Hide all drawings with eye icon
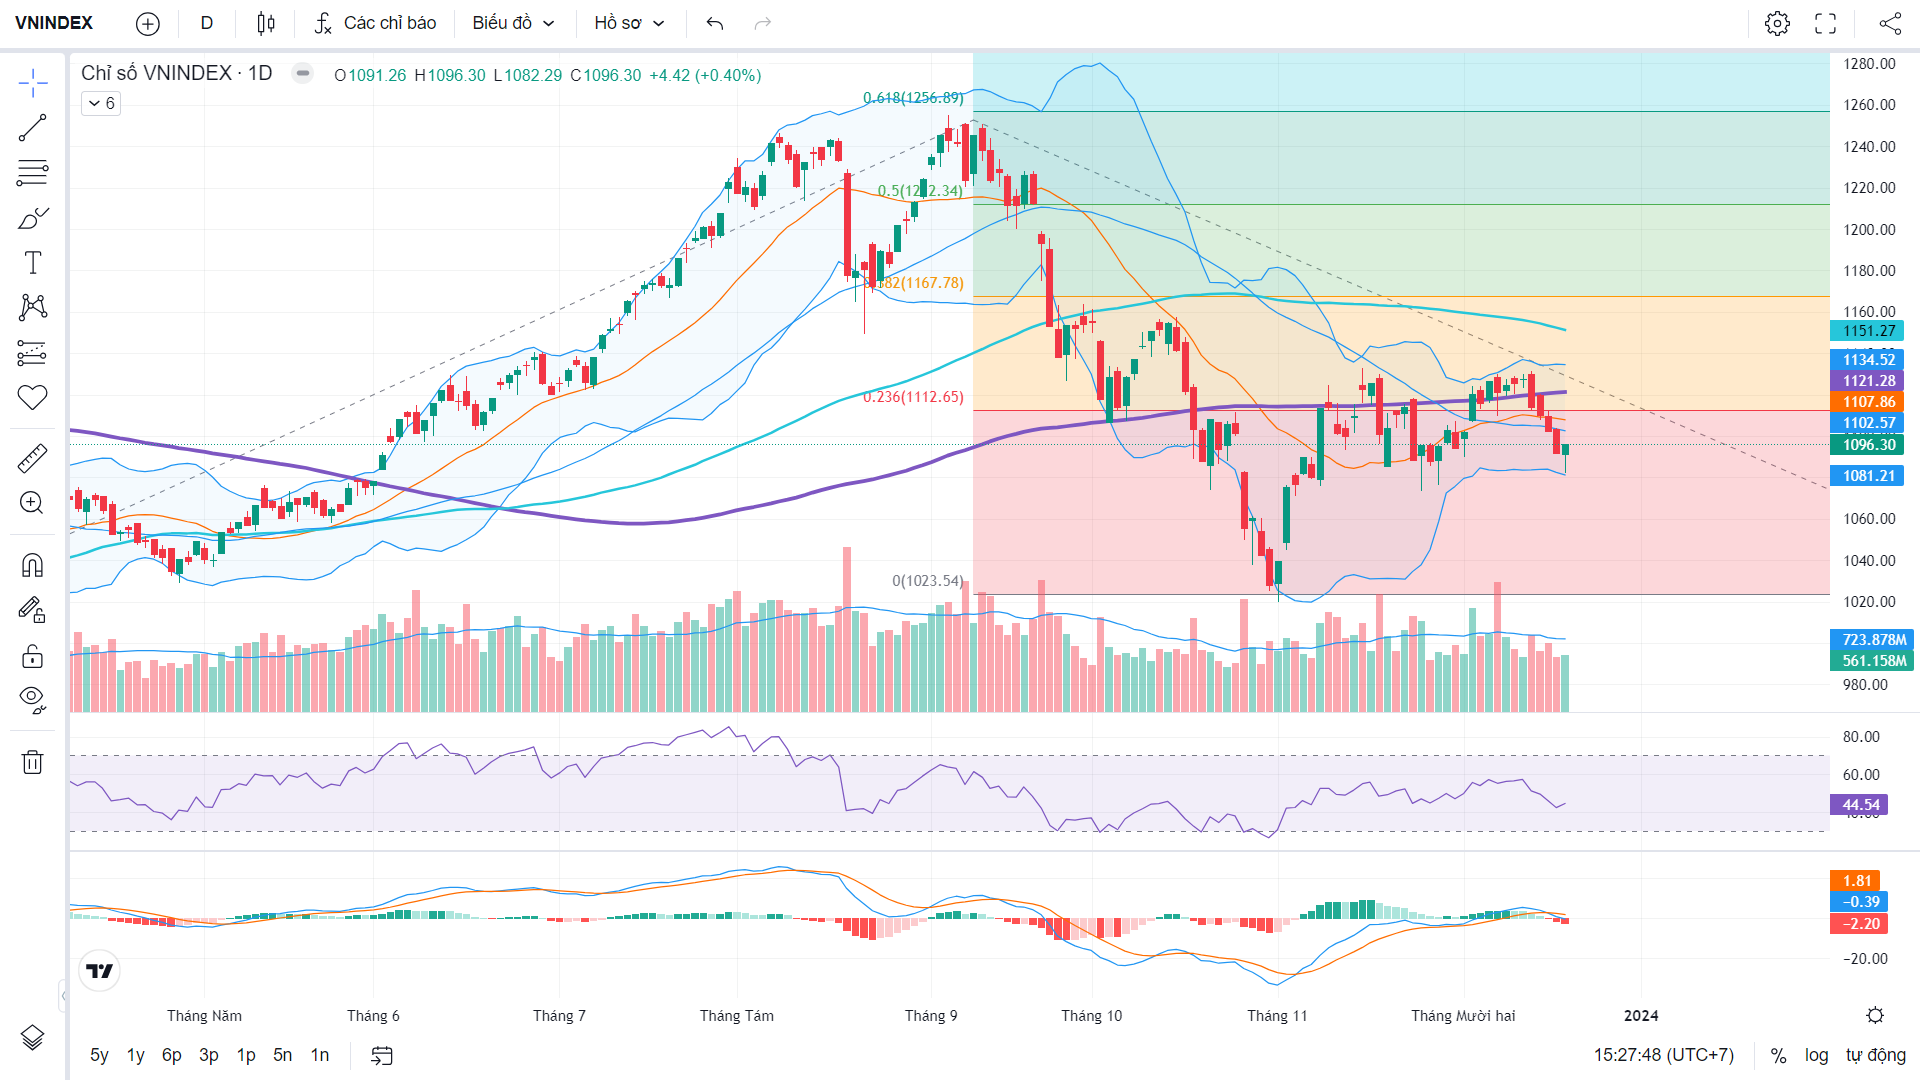1920x1080 pixels. pos(32,699)
